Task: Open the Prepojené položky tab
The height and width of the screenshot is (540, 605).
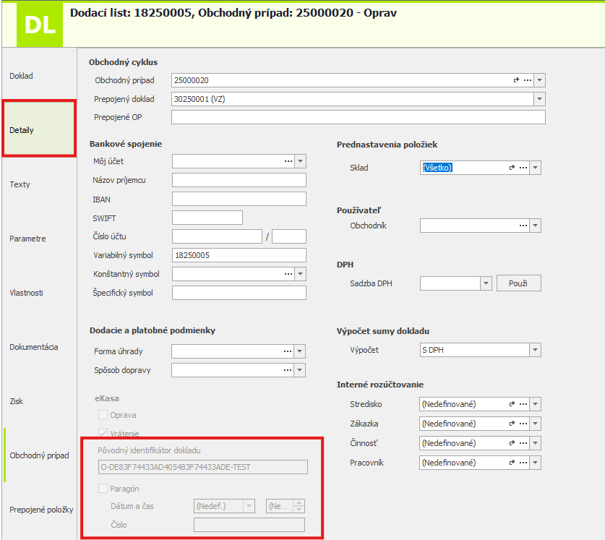Action: 41,510
